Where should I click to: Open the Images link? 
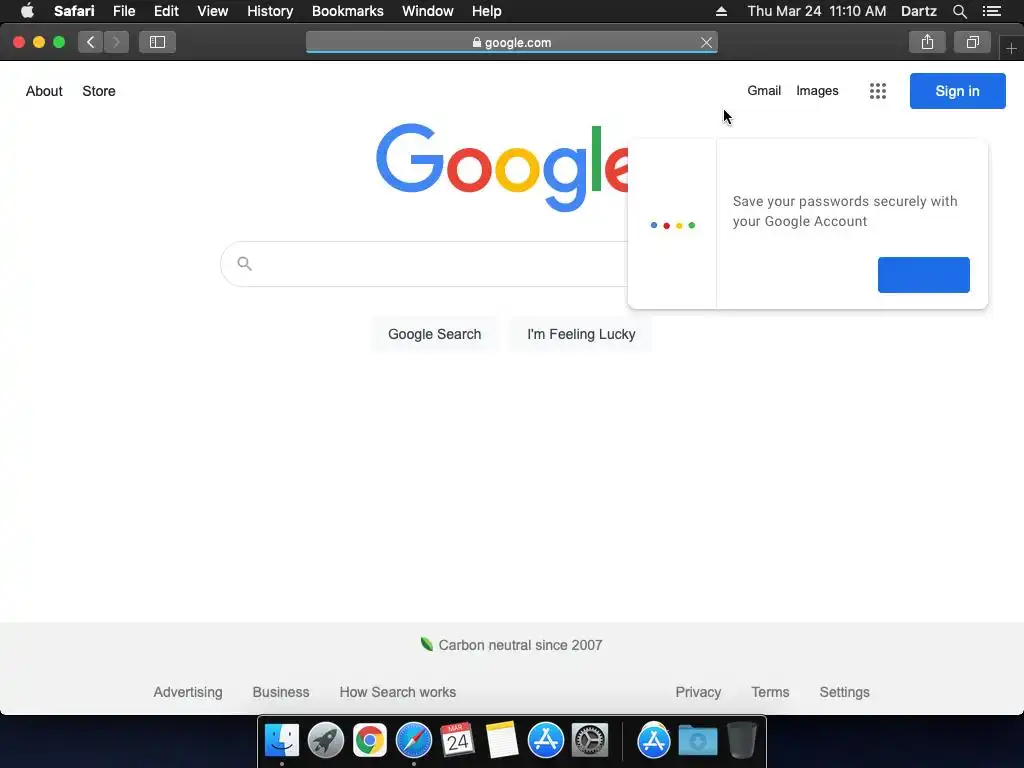(x=817, y=91)
